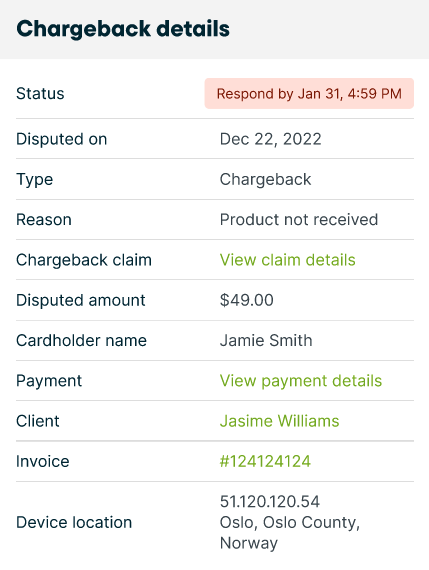Click the Respond by Jan 31 status badge
The image size is (429, 570).
click(x=309, y=93)
